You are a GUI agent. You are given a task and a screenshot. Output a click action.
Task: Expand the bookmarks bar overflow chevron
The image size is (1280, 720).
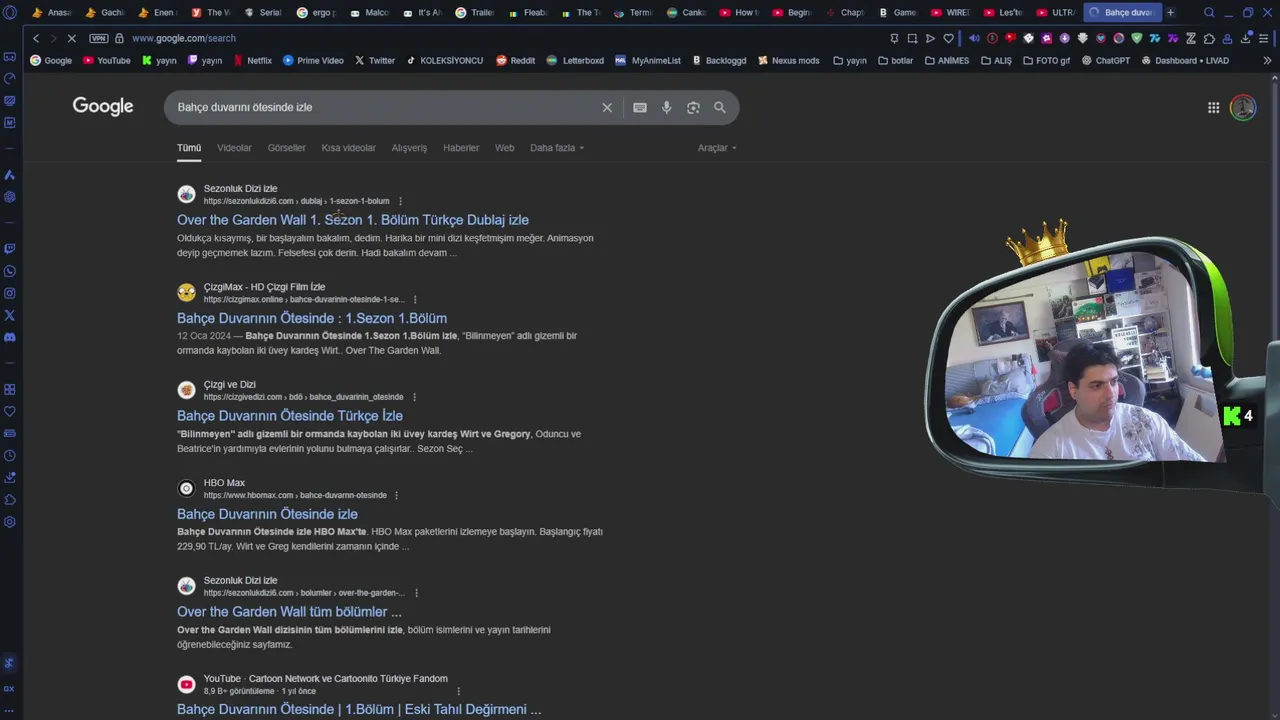click(1267, 60)
